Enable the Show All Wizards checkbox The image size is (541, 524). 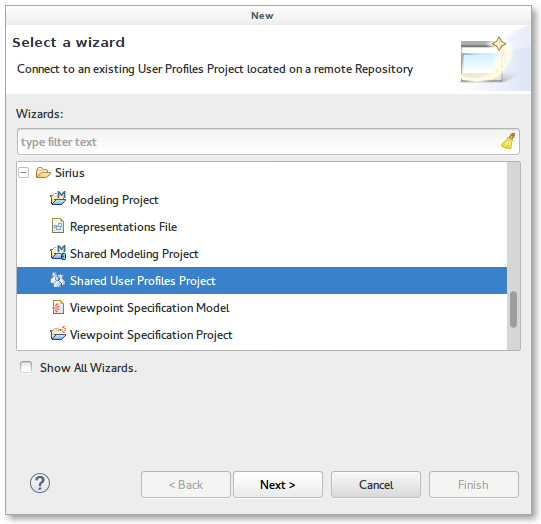pos(26,367)
